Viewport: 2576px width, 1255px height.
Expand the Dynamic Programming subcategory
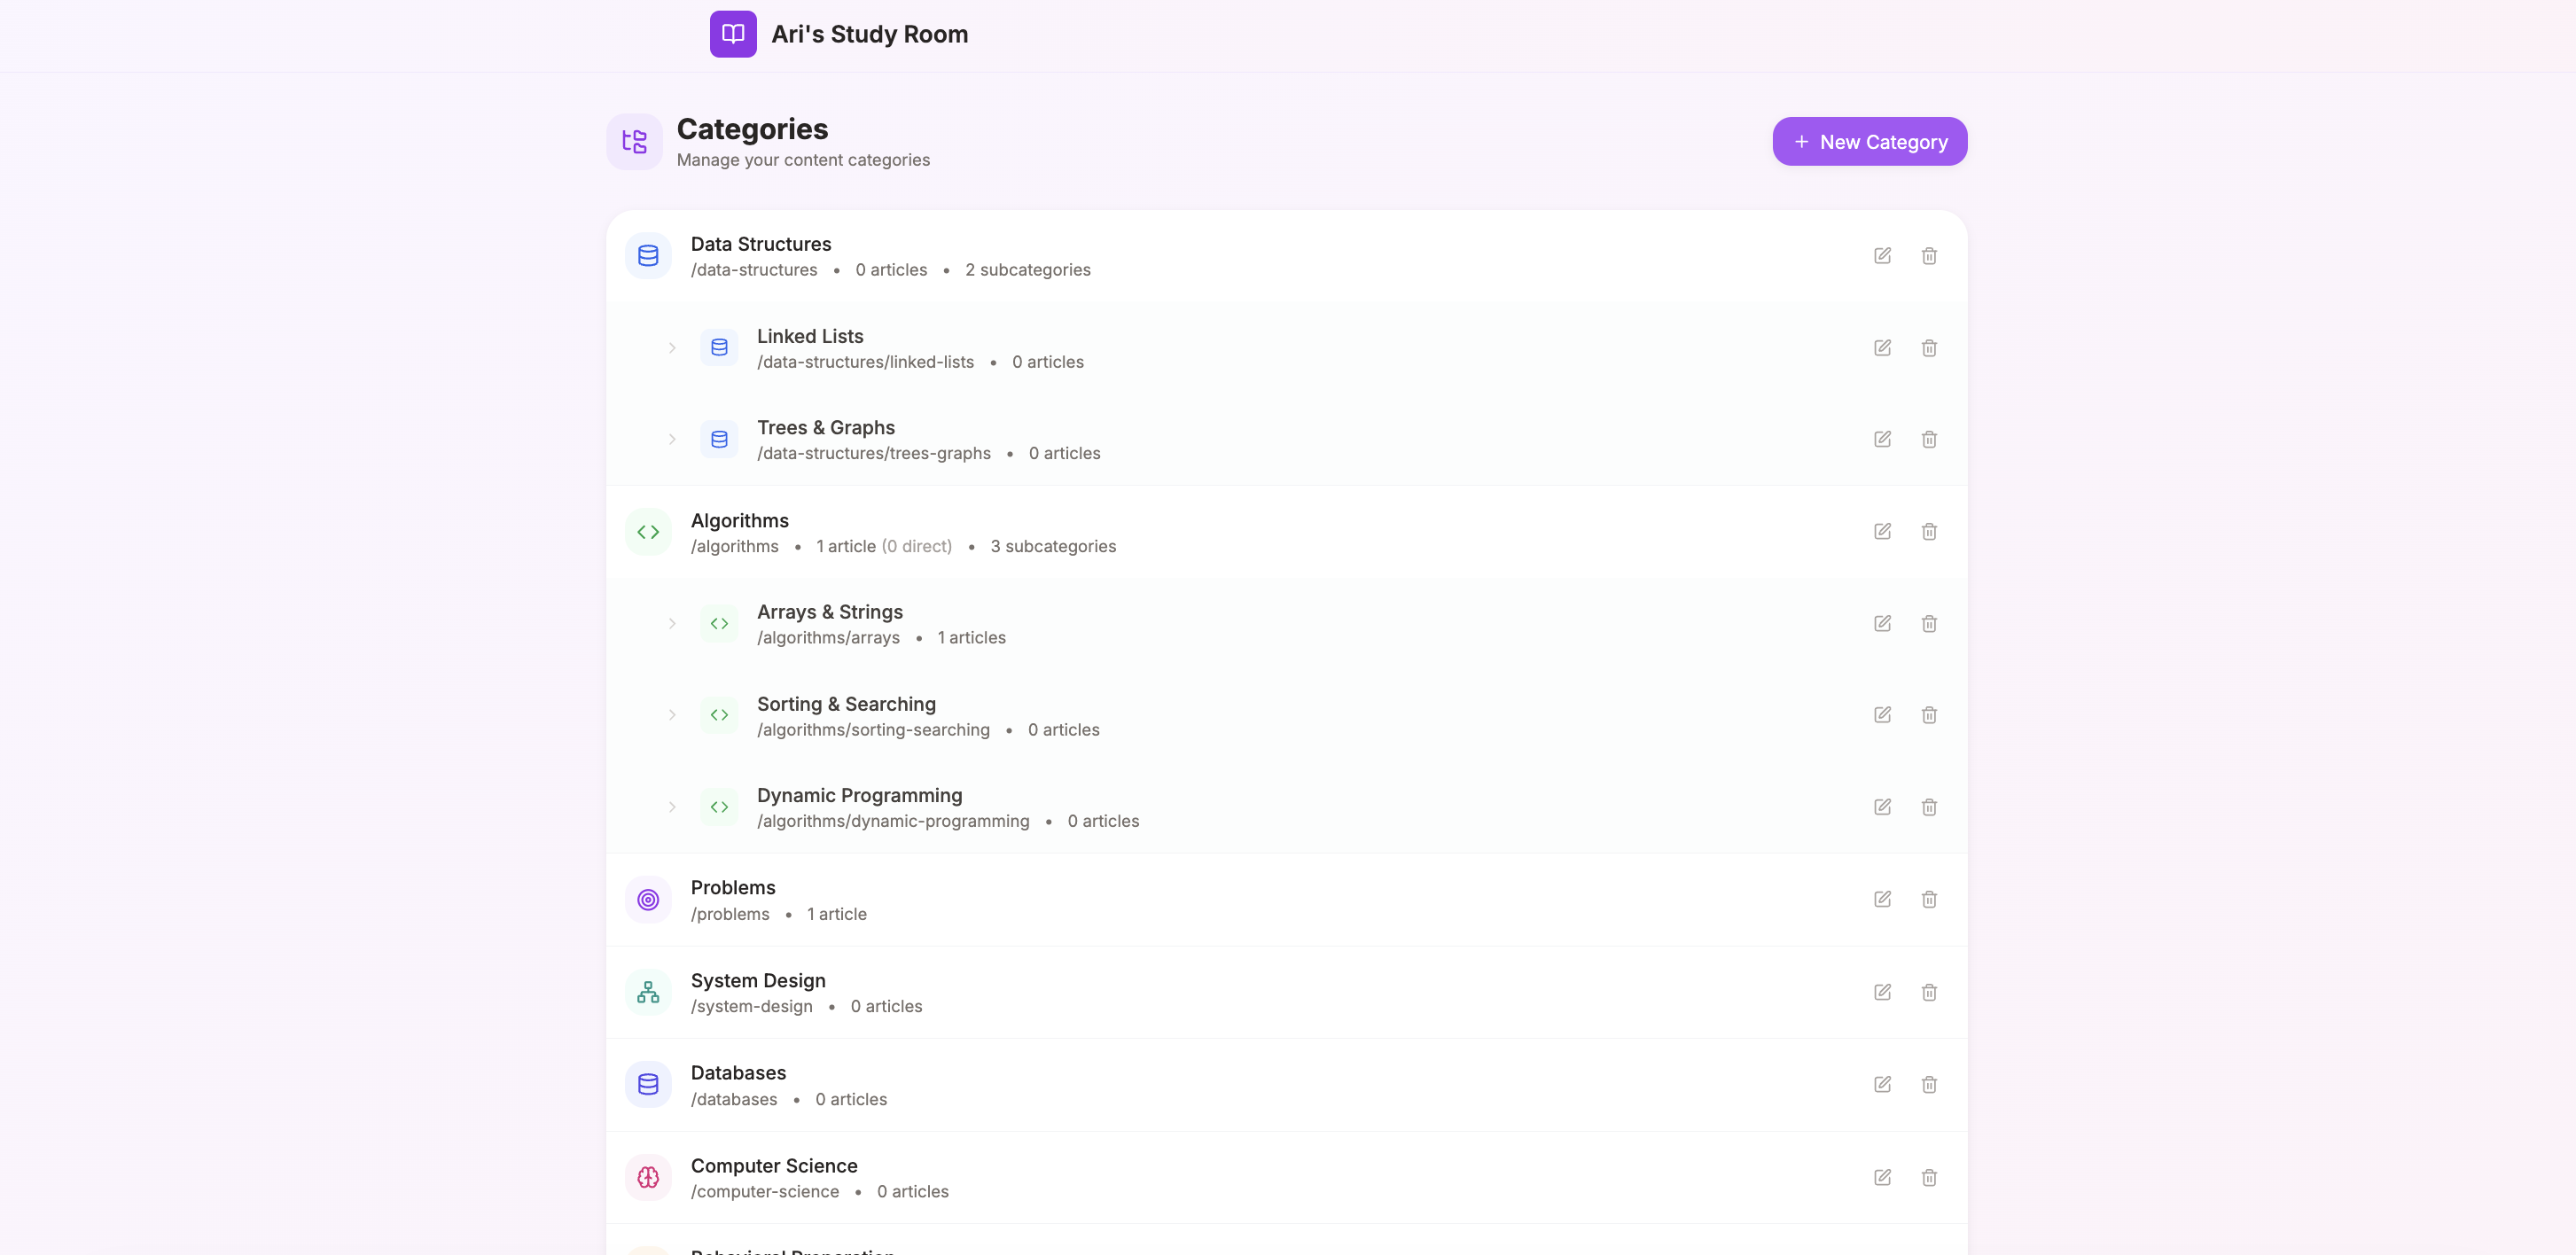click(x=671, y=806)
